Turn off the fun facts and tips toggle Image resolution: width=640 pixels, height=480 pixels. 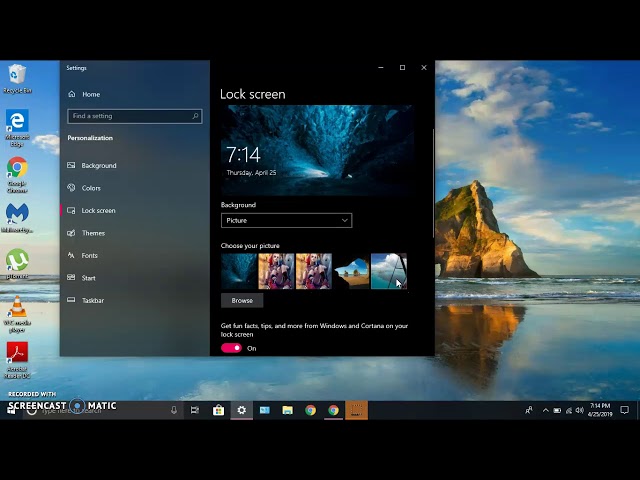(231, 348)
